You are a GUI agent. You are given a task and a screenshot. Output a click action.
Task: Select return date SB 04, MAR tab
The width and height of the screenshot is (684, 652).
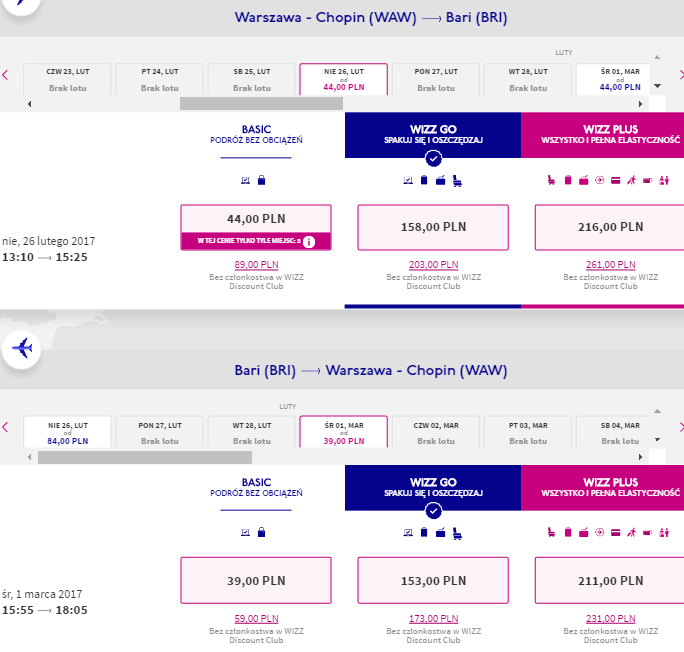(x=613, y=432)
